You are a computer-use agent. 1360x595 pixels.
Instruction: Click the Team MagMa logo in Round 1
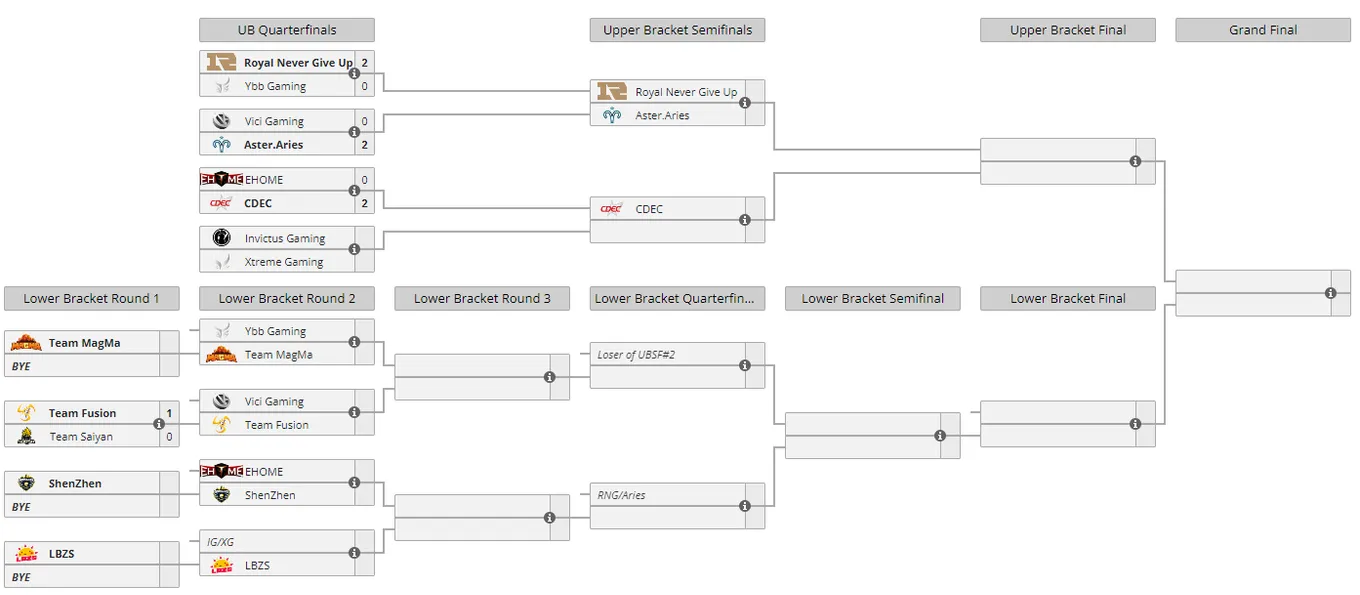click(26, 343)
